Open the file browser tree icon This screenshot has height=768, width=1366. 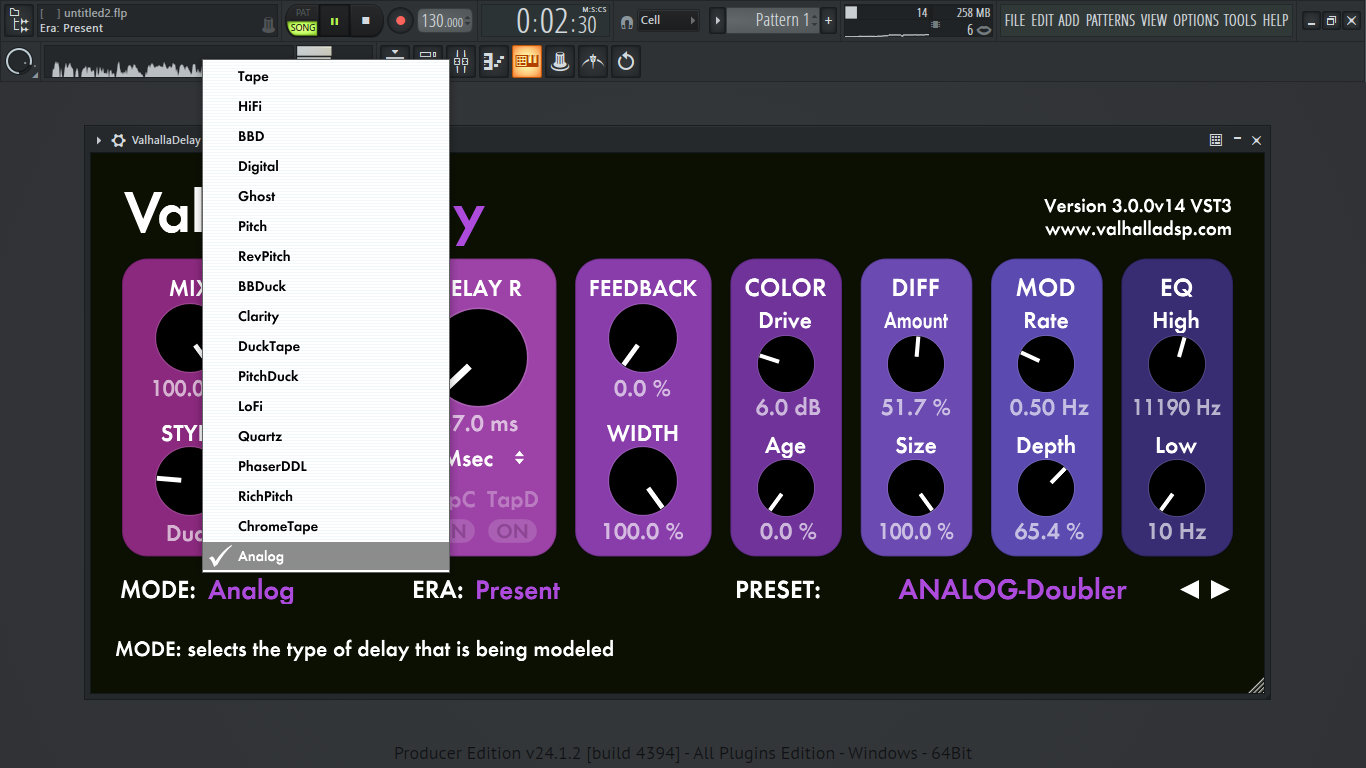pyautogui.click(x=19, y=20)
